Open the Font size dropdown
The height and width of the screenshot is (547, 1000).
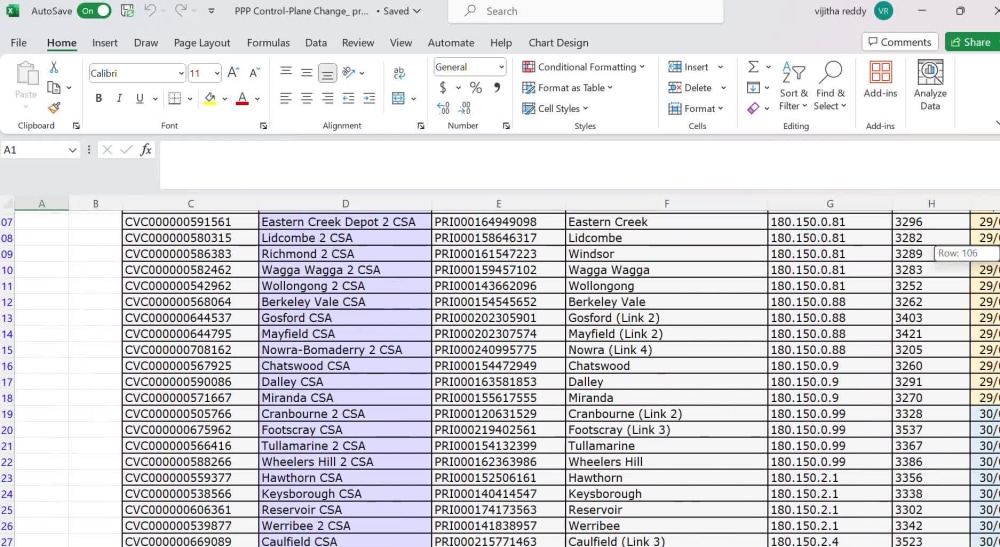(x=217, y=73)
